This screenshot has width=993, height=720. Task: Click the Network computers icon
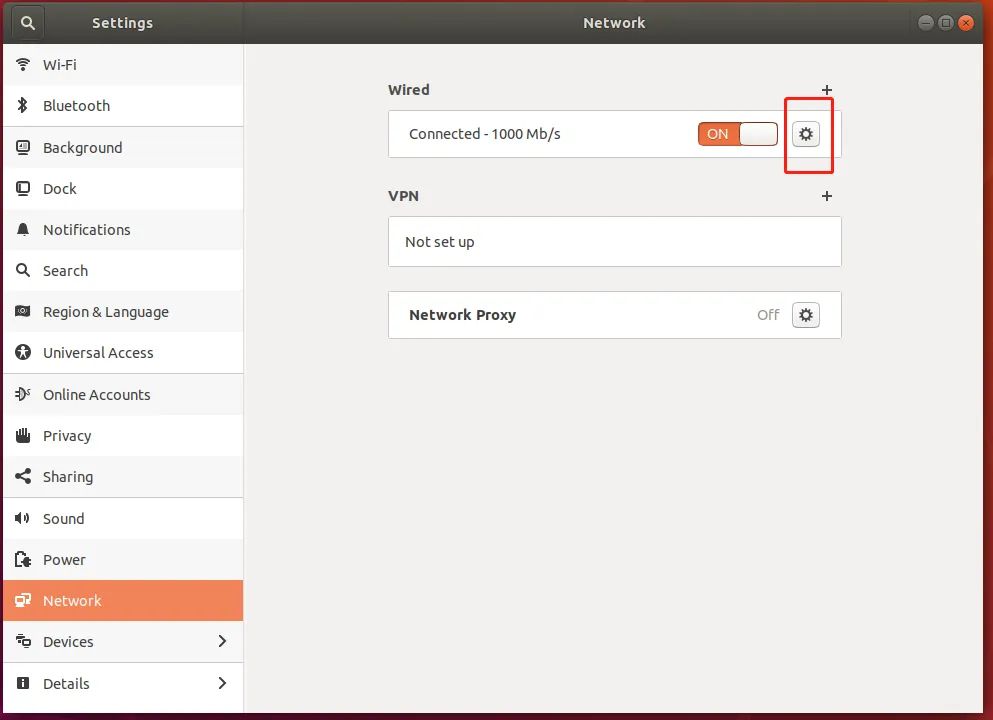(x=23, y=600)
